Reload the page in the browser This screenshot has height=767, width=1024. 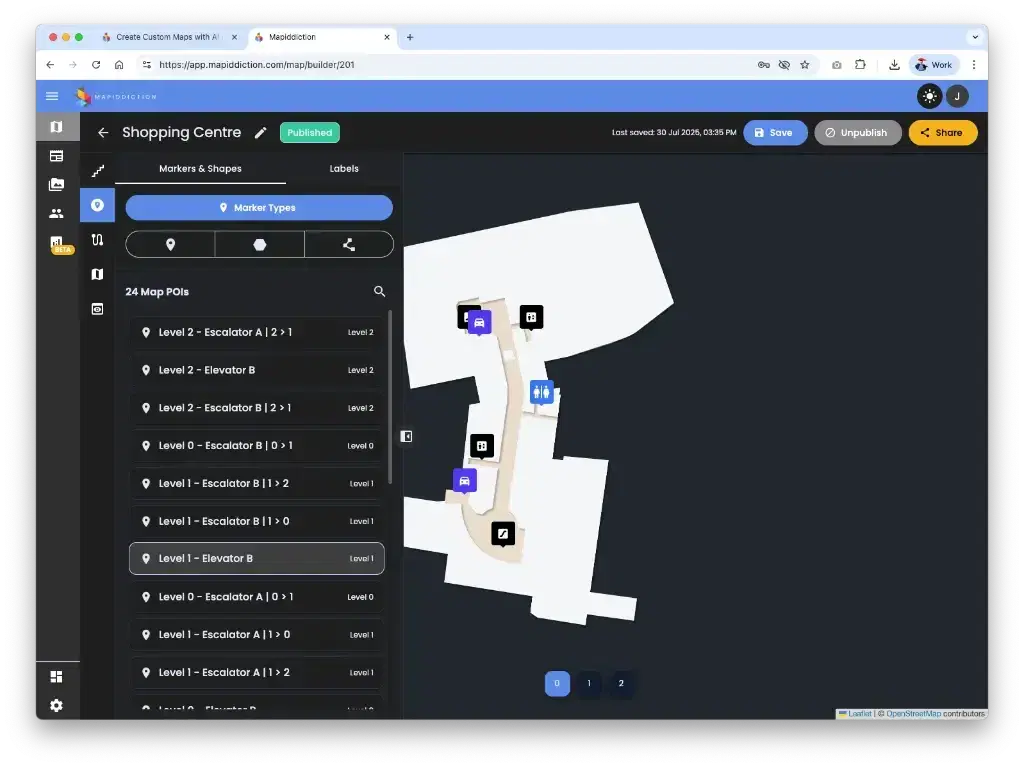tap(96, 65)
